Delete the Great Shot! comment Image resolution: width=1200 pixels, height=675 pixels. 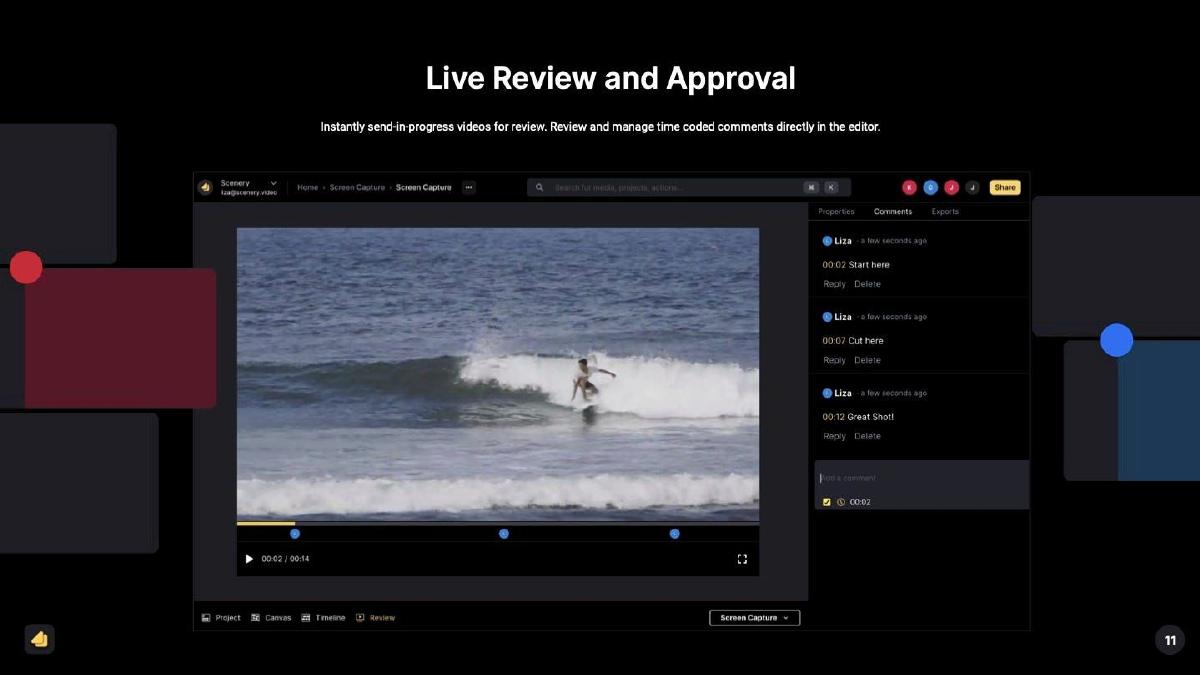(867, 436)
